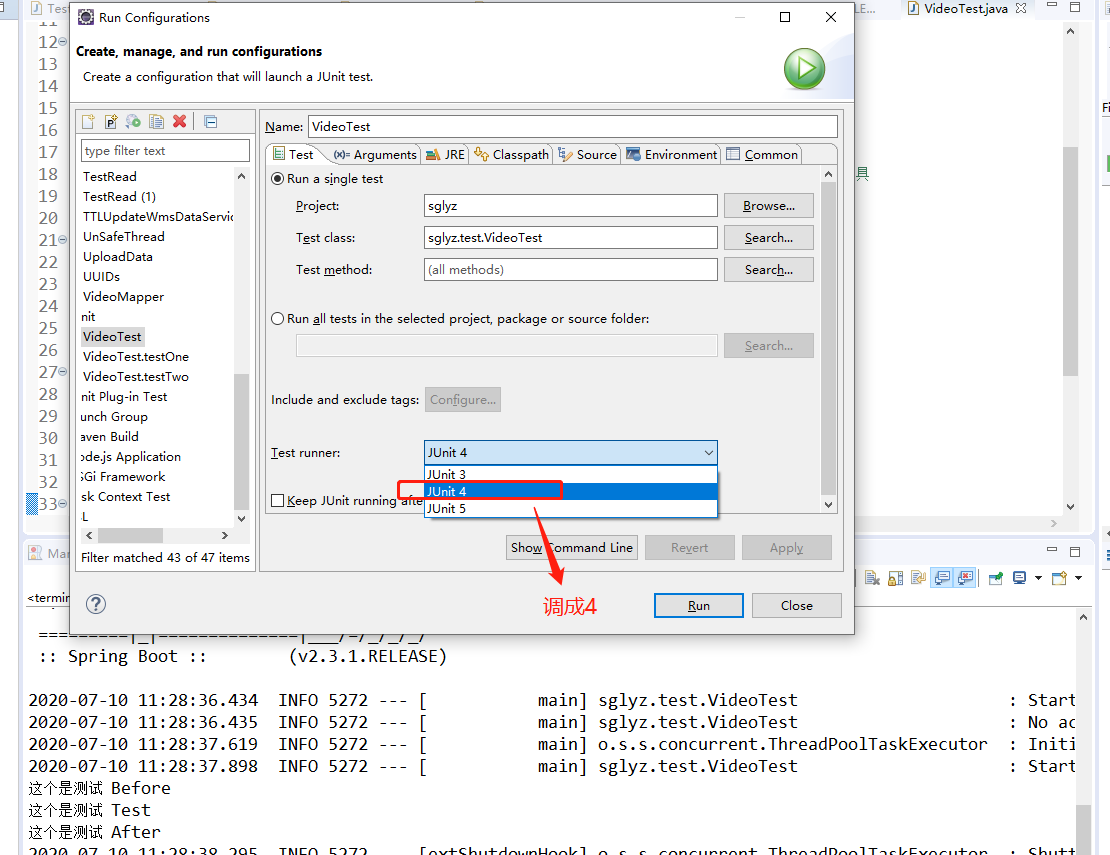
Task: Collapse all items in the configurations tree
Action: (210, 121)
